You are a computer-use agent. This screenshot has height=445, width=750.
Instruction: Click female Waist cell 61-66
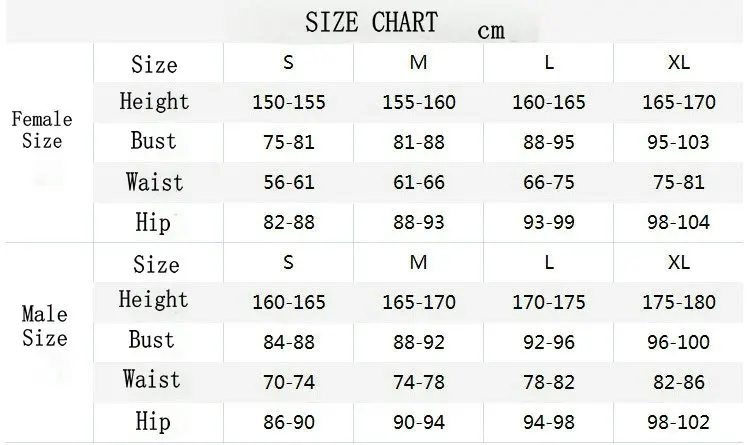(x=418, y=182)
